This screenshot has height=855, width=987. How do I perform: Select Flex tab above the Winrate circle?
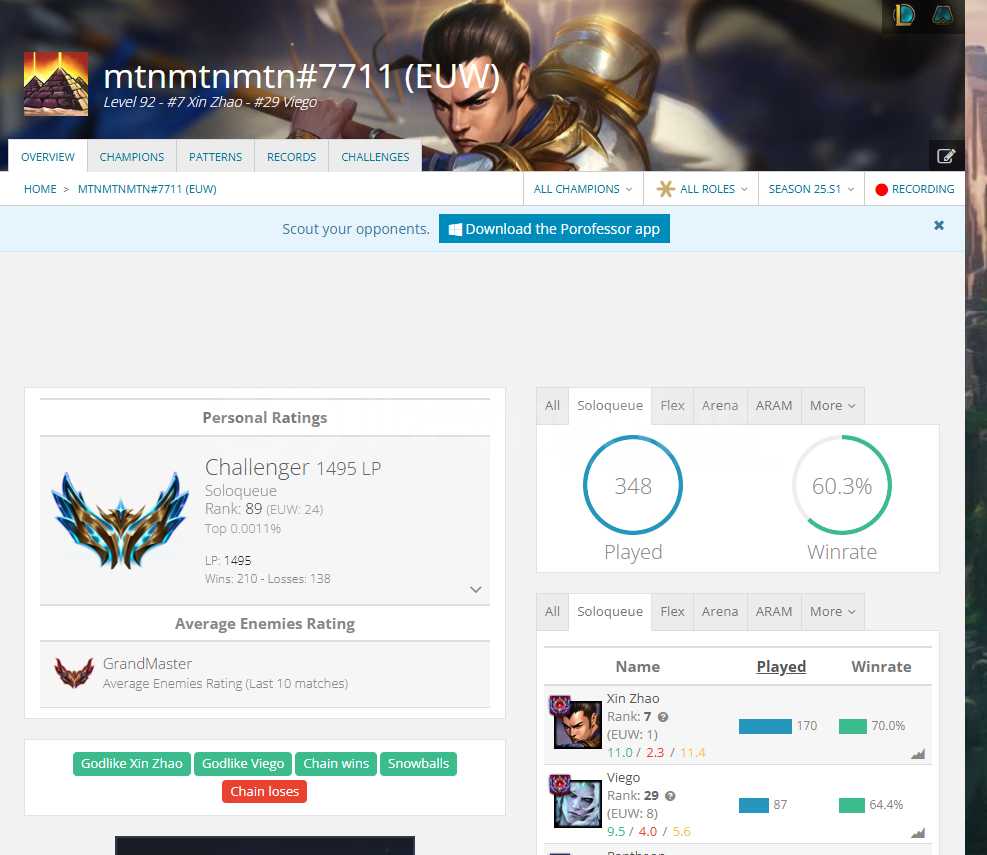pos(672,405)
